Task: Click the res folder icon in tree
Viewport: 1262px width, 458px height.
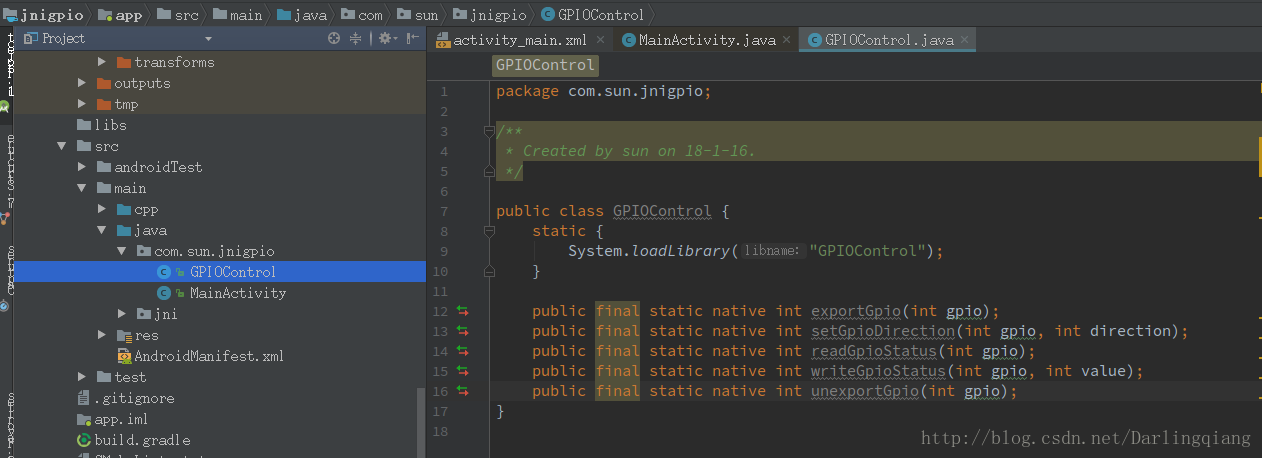Action: 125,335
